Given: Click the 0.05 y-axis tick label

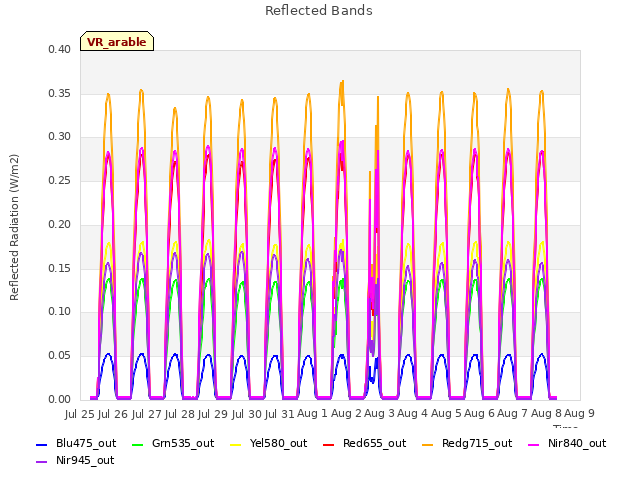Looking at the screenshot, I should 59,356.
